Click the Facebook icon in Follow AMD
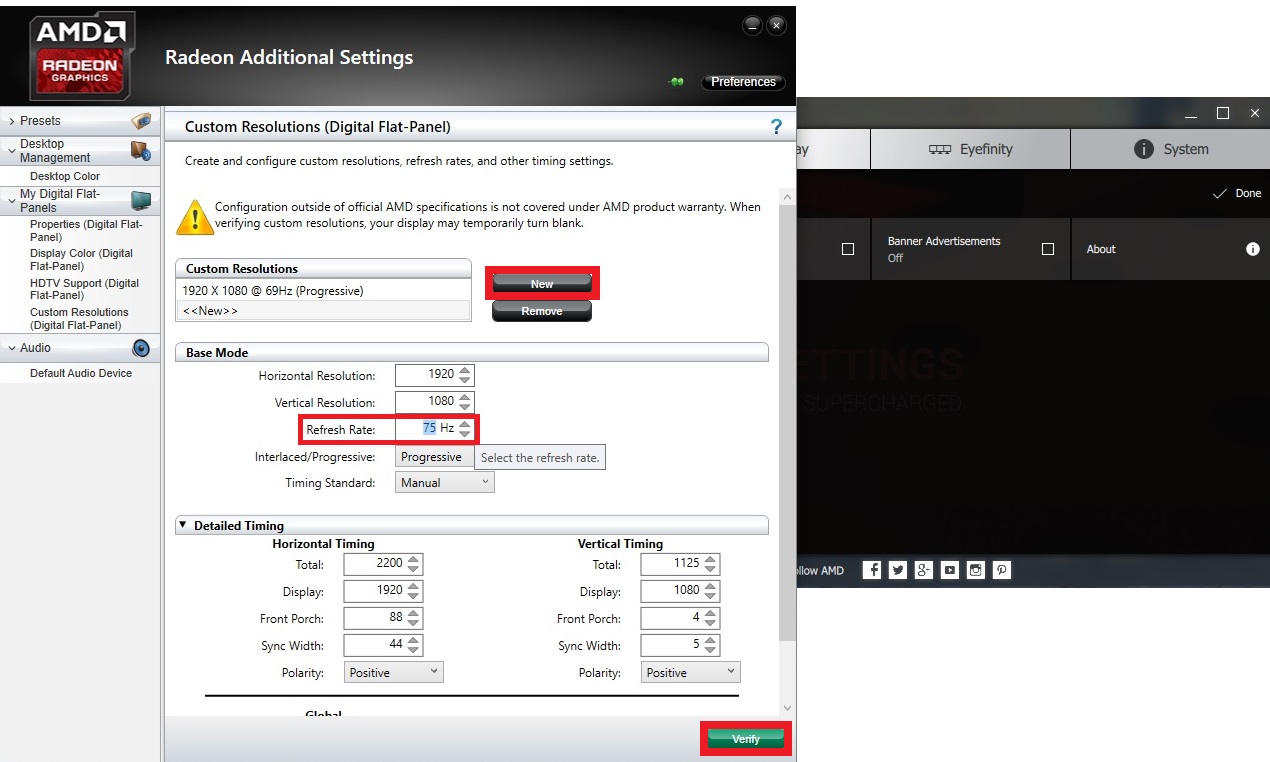 [x=872, y=570]
